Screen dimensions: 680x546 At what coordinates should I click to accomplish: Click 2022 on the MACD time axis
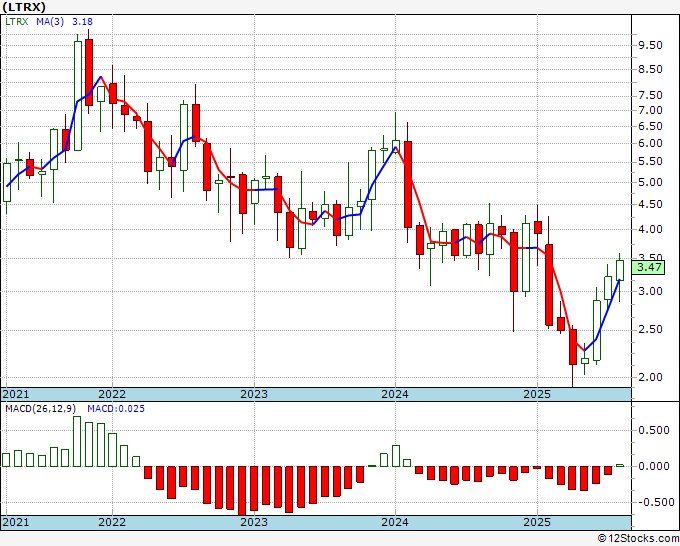pyautogui.click(x=112, y=522)
